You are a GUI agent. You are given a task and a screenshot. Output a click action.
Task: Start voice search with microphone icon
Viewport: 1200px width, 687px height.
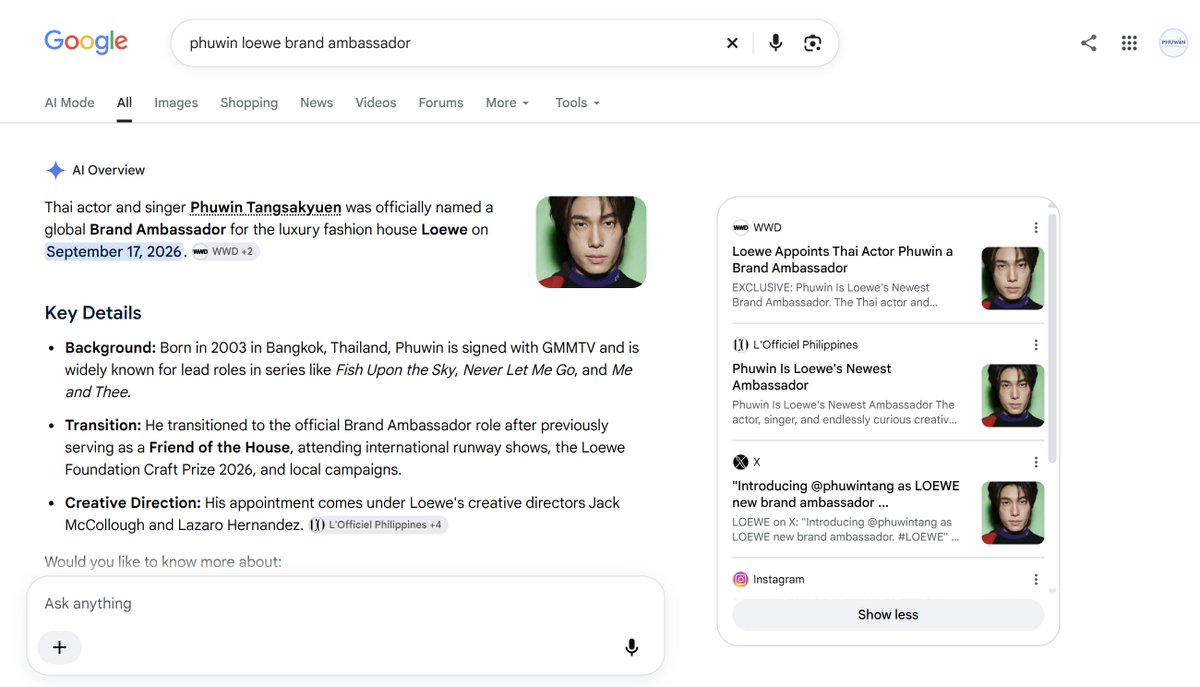click(775, 43)
